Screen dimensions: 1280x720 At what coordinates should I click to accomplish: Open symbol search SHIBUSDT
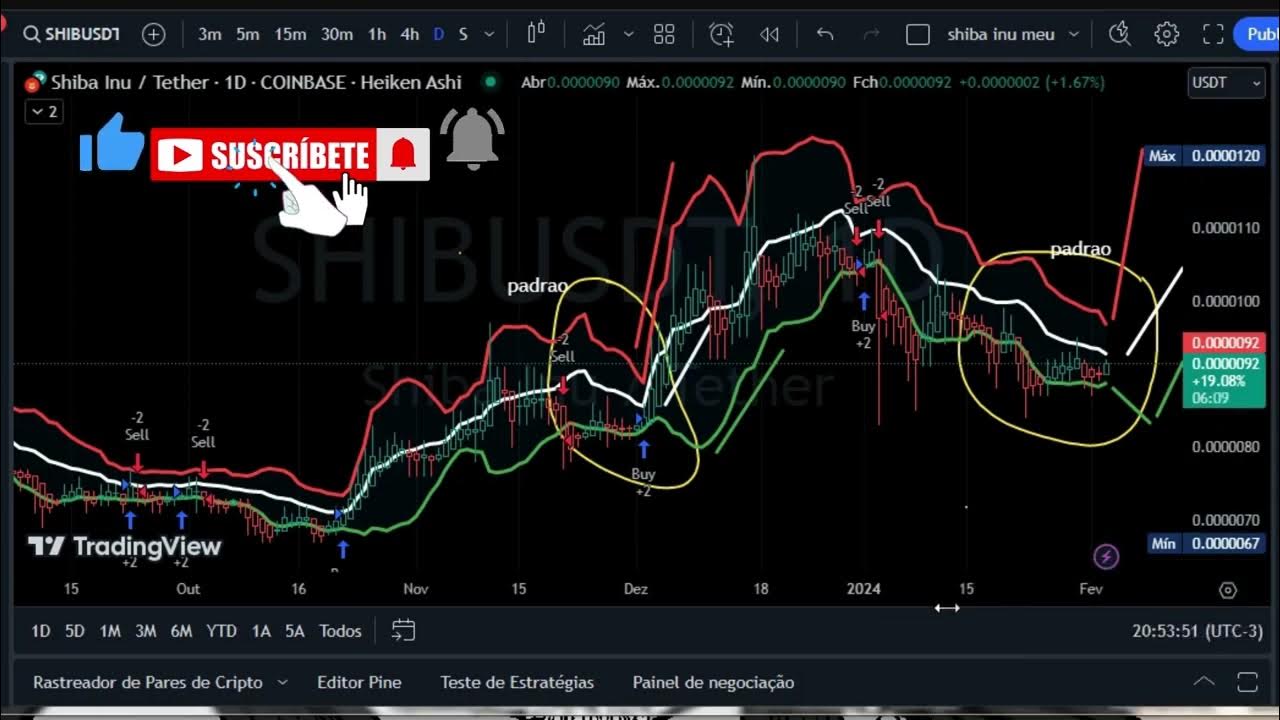tap(71, 34)
